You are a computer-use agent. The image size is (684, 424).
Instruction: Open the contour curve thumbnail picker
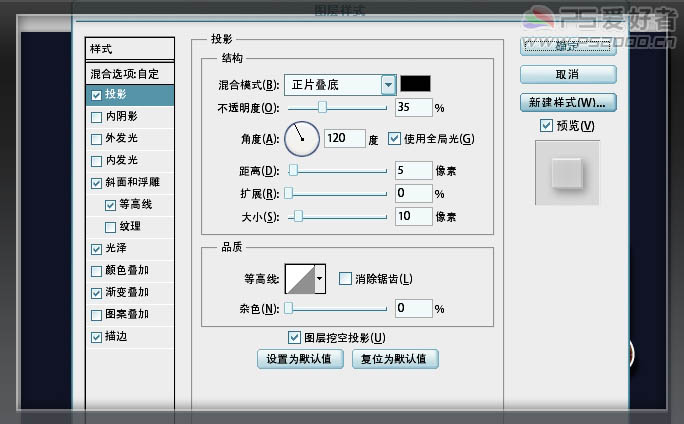click(300, 278)
